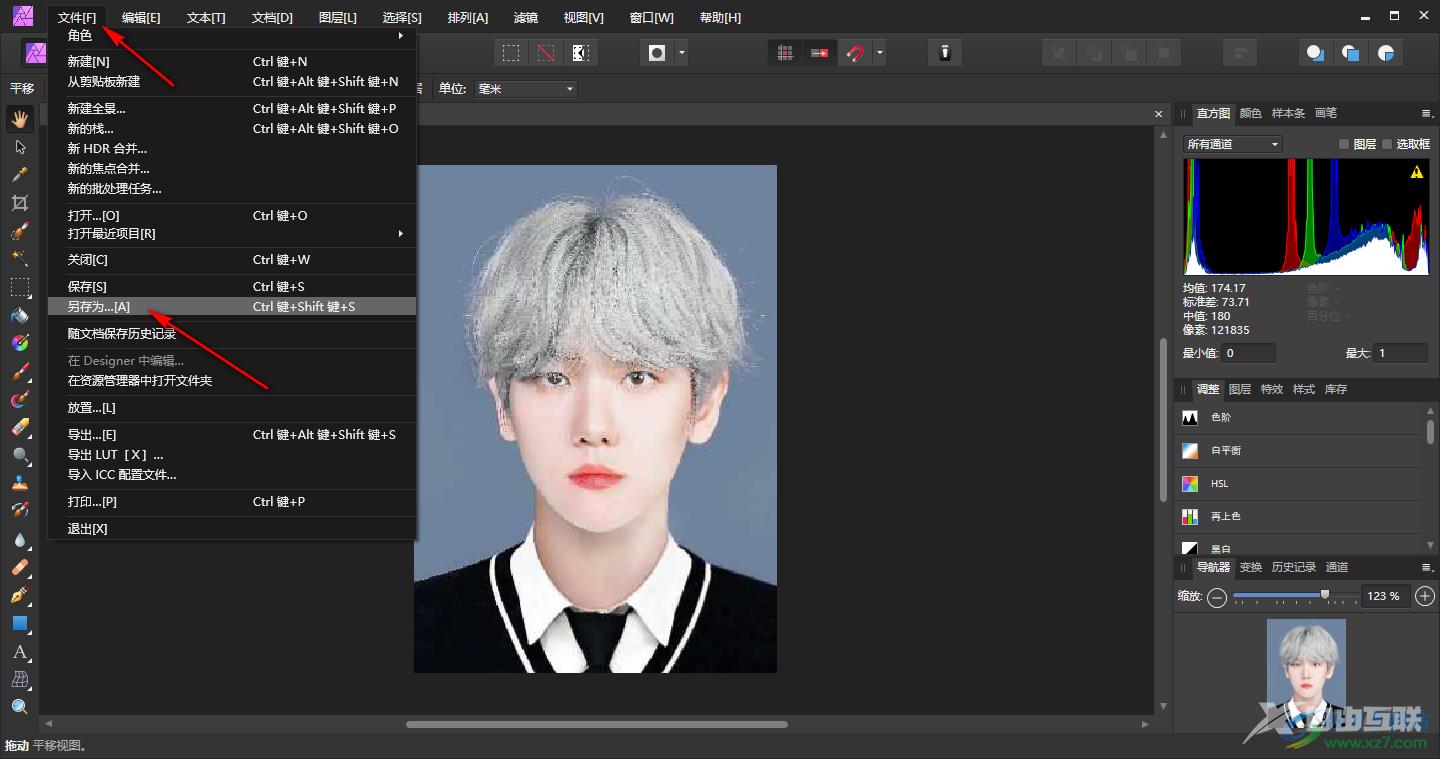1440x759 pixels.
Task: Click the Assistant manager icon
Action: coord(944,53)
